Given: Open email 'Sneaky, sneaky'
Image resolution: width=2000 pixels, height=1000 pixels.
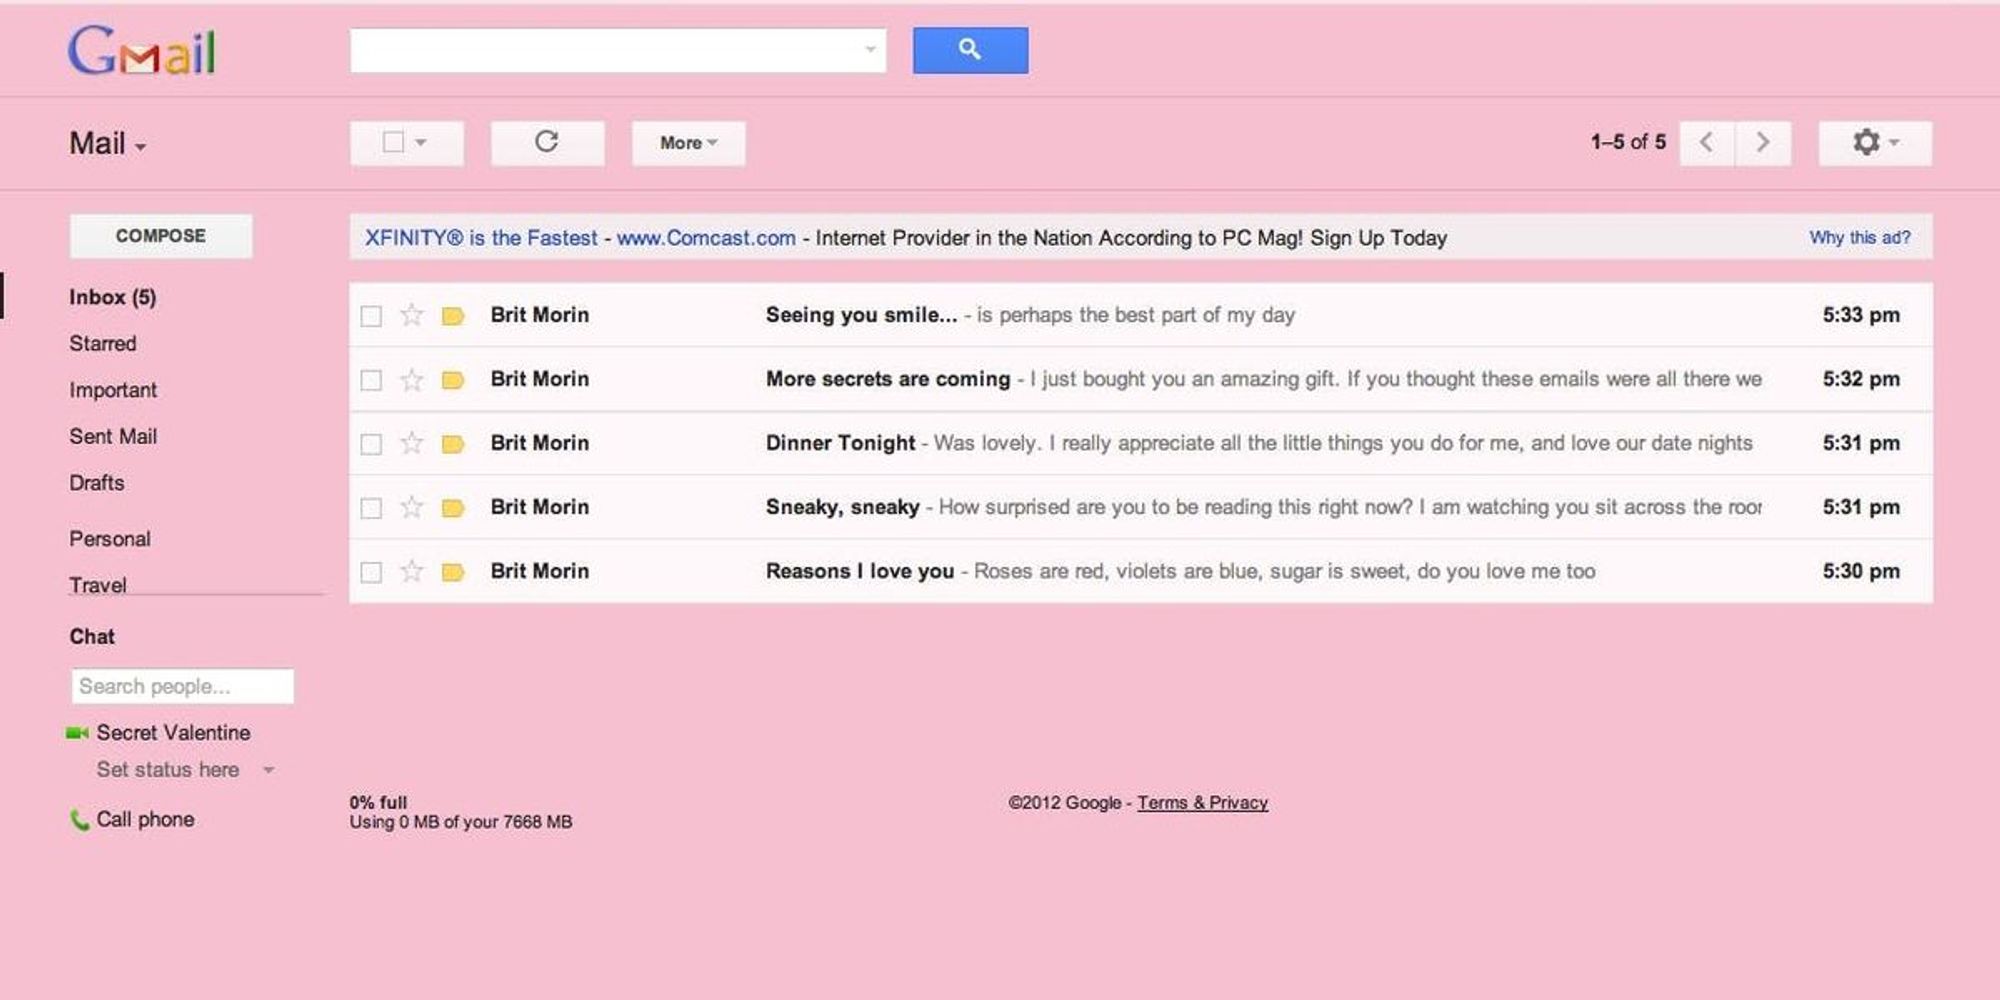Looking at the screenshot, I should (x=1140, y=507).
